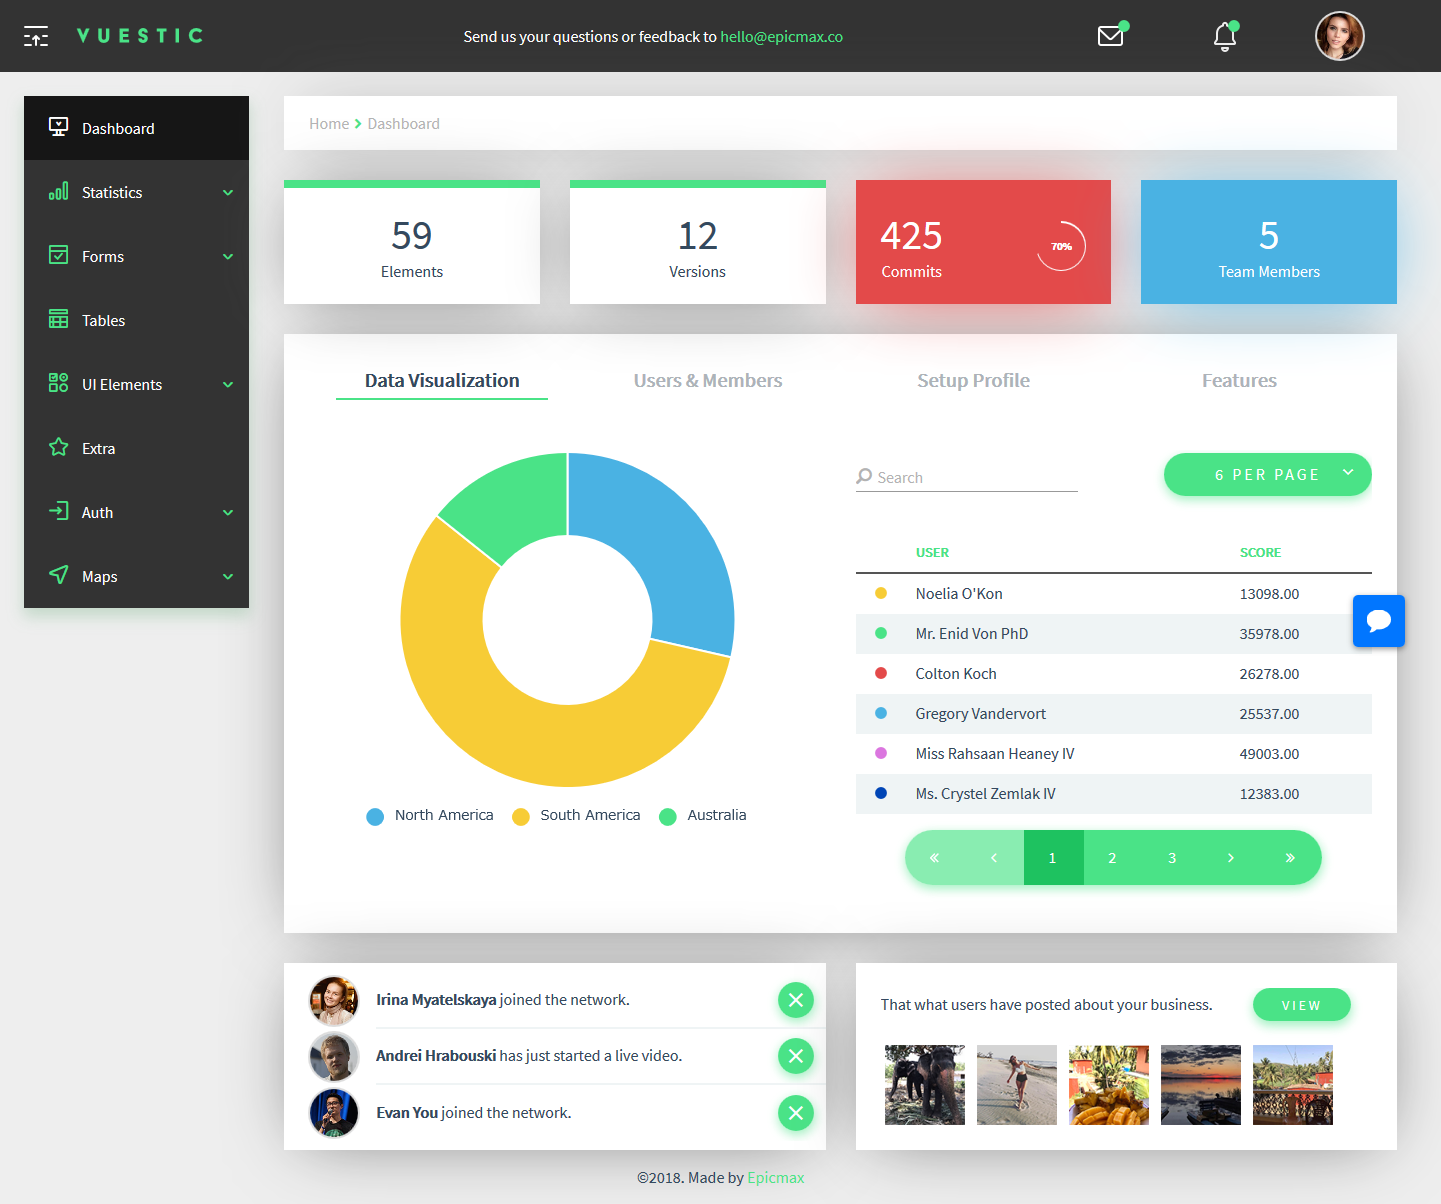Open the sunset photo thumbnail
The image size is (1441, 1204).
(x=1201, y=1085)
